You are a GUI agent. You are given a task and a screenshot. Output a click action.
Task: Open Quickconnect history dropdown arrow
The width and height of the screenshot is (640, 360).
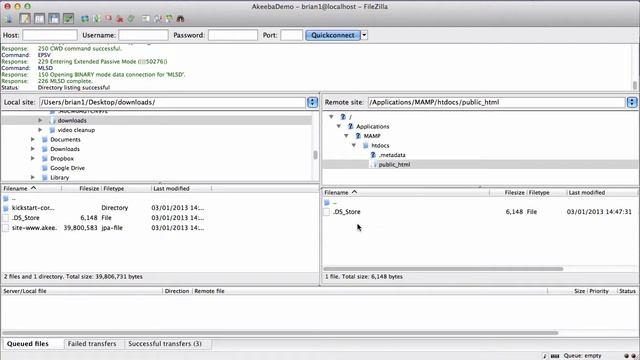pyautogui.click(x=364, y=35)
